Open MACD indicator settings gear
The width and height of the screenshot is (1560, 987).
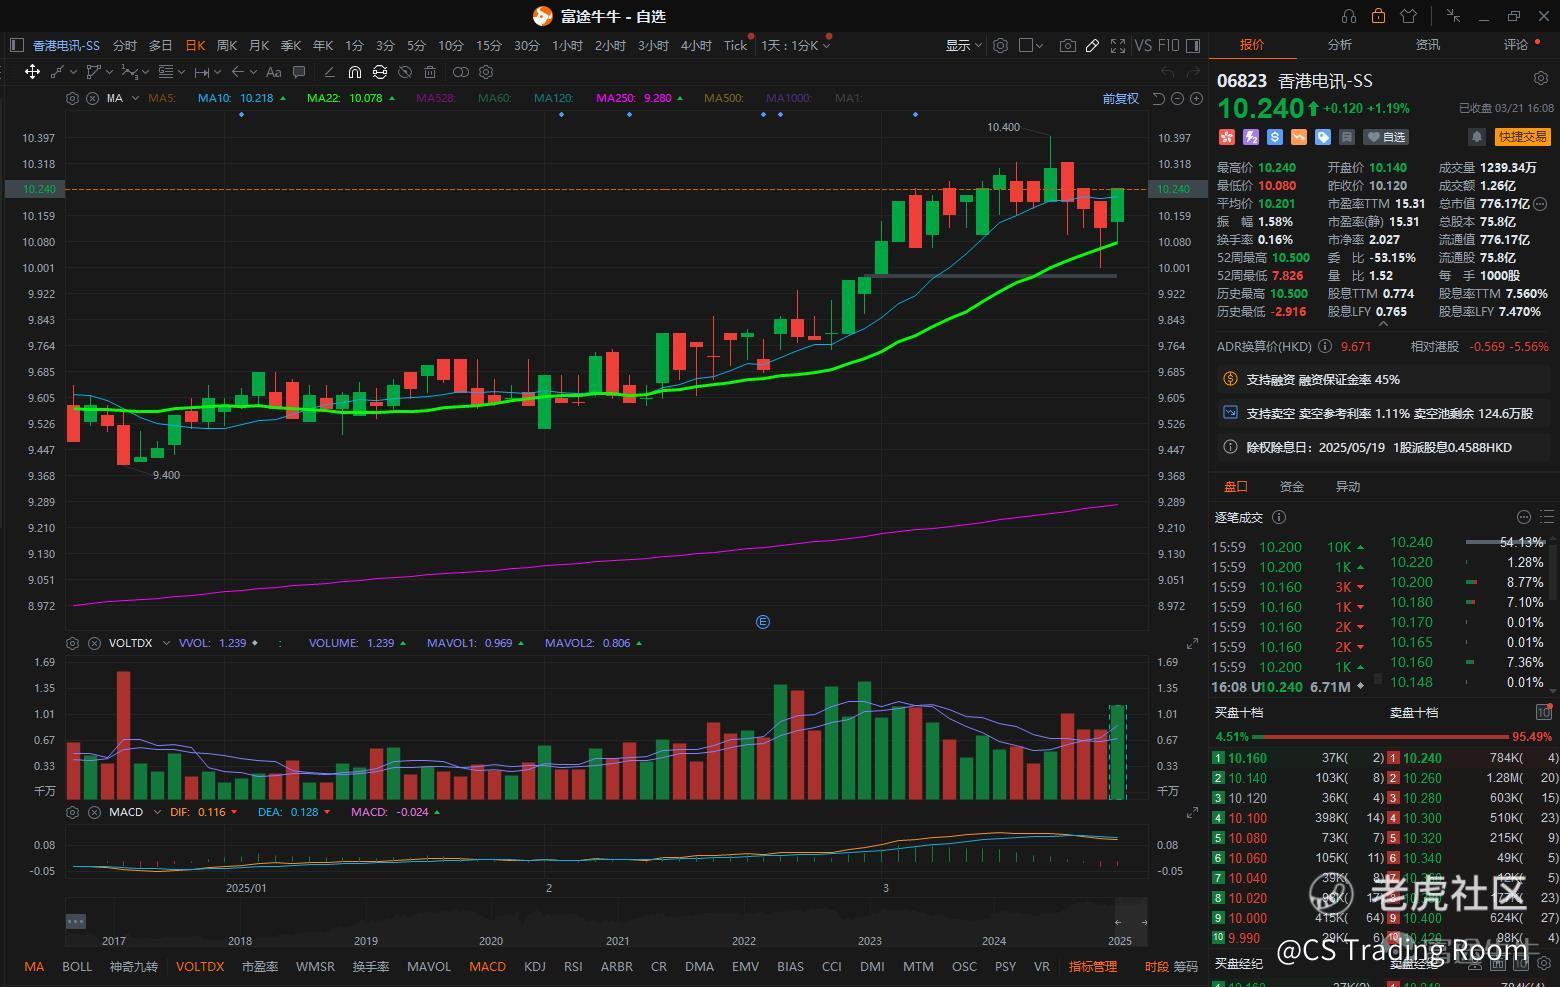[72, 812]
